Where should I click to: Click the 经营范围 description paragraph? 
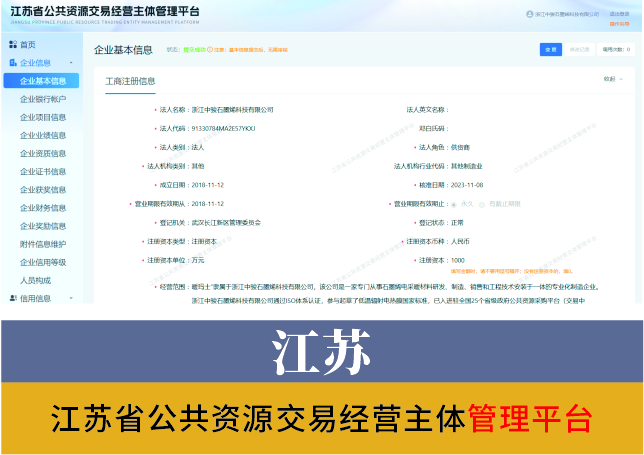tap(395, 294)
